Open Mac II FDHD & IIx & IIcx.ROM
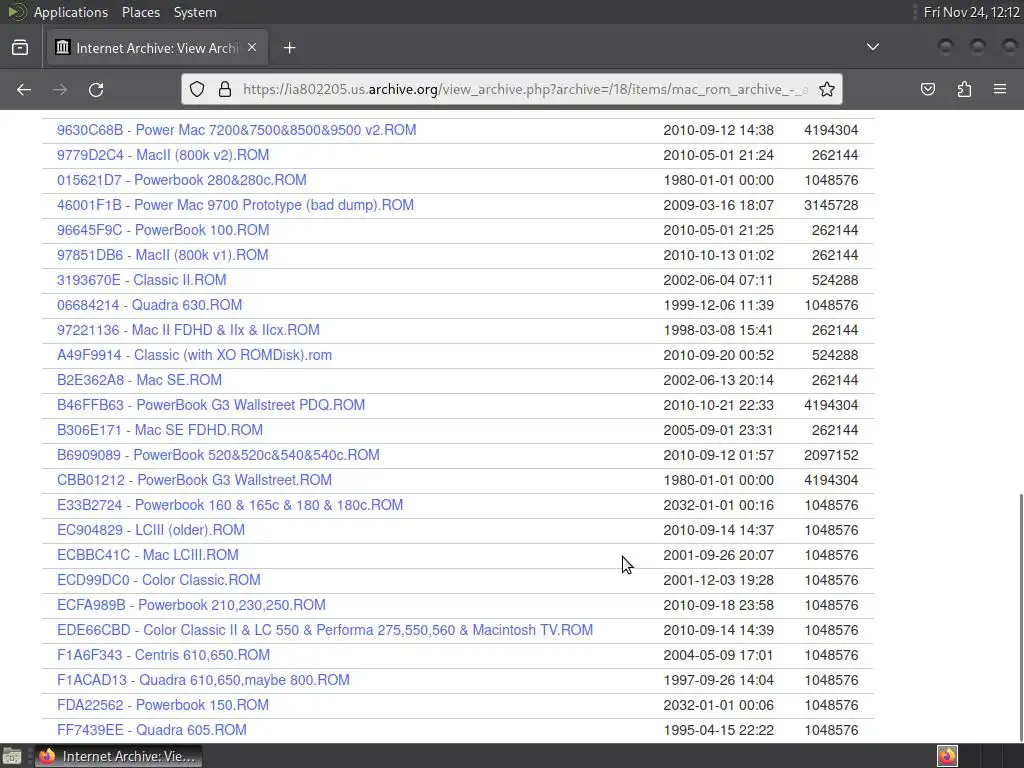The width and height of the screenshot is (1024, 768). point(188,330)
